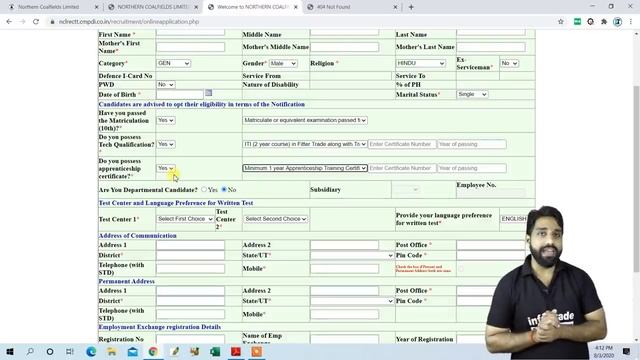Open the Ex-Serviceman dropdown
640x360 pixels.
tap(509, 63)
